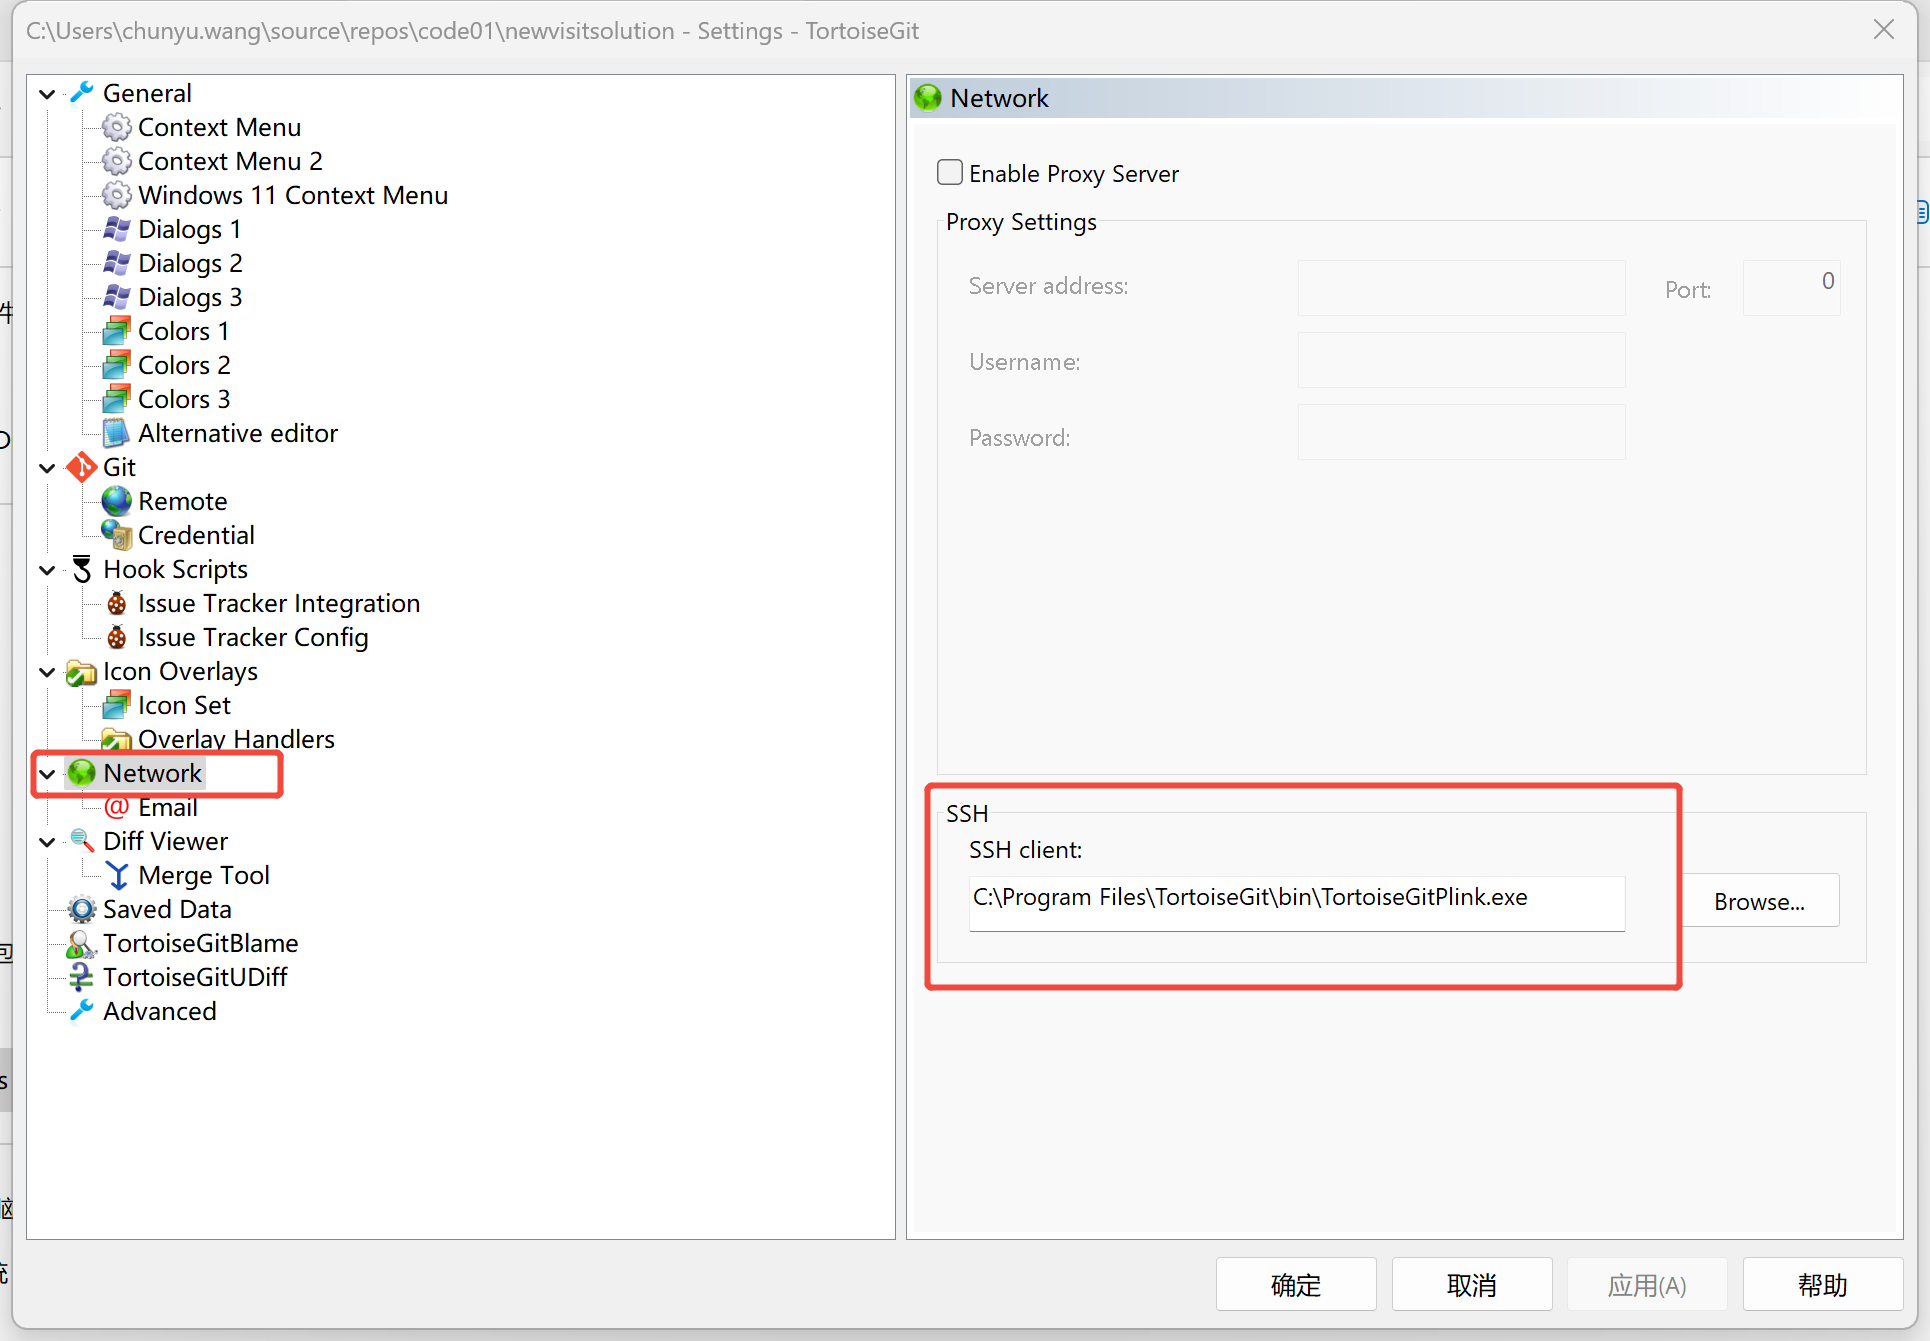Click the Dialogs 2 windows icon
Screen dimensions: 1930x1341
117,263
